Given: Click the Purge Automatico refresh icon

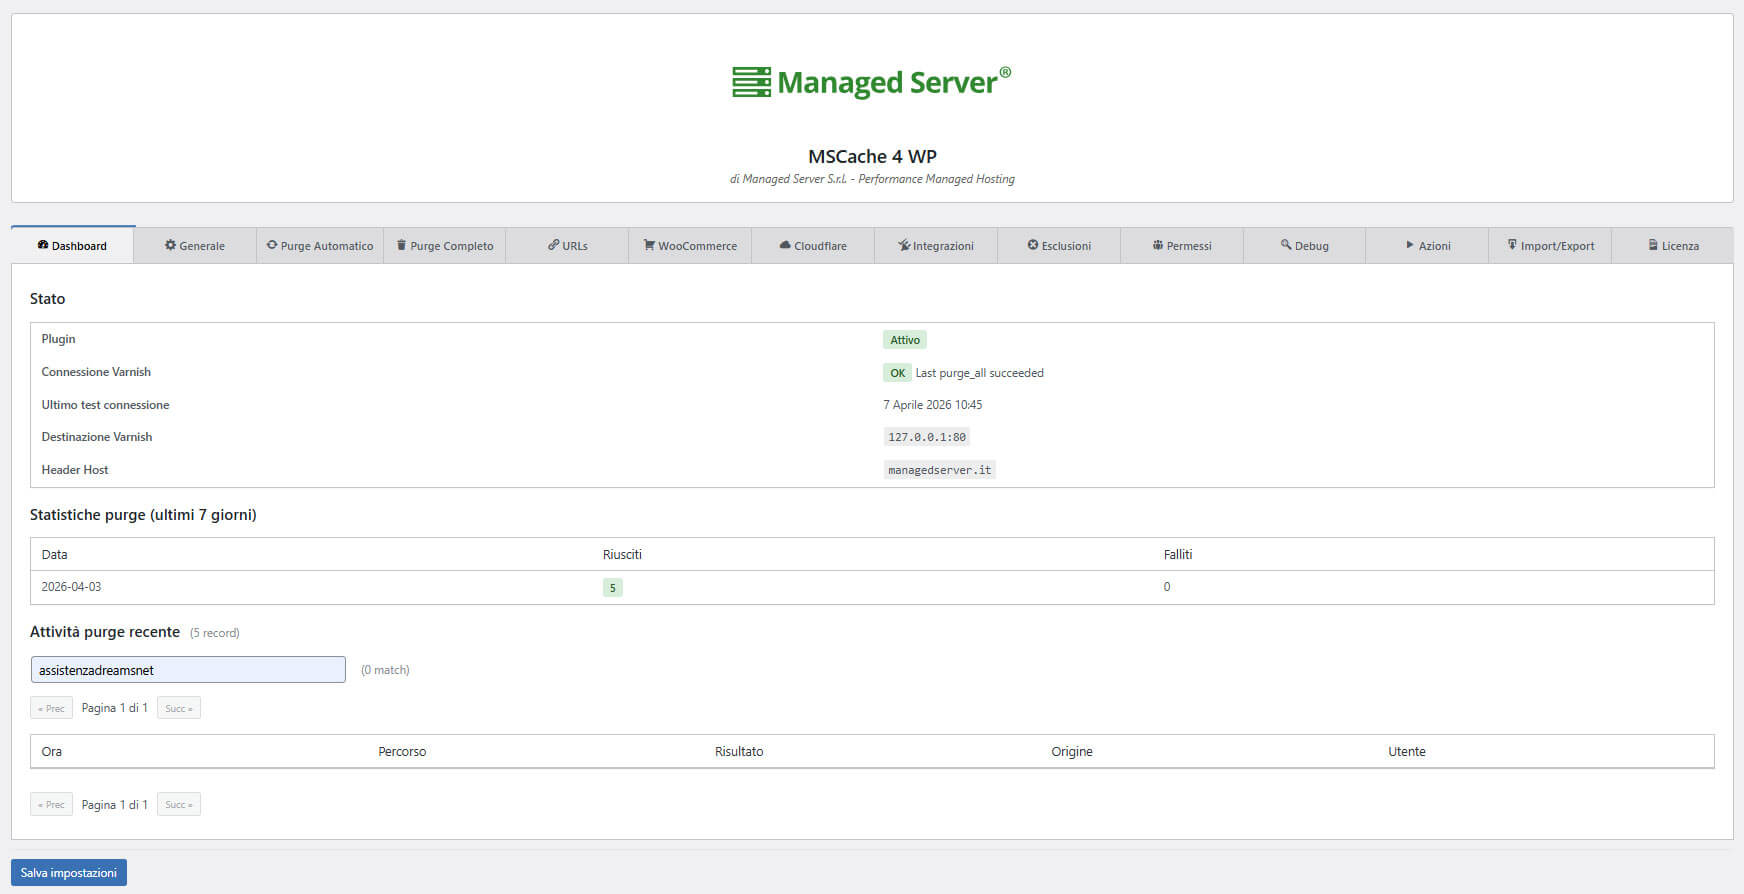Looking at the screenshot, I should (x=272, y=245).
